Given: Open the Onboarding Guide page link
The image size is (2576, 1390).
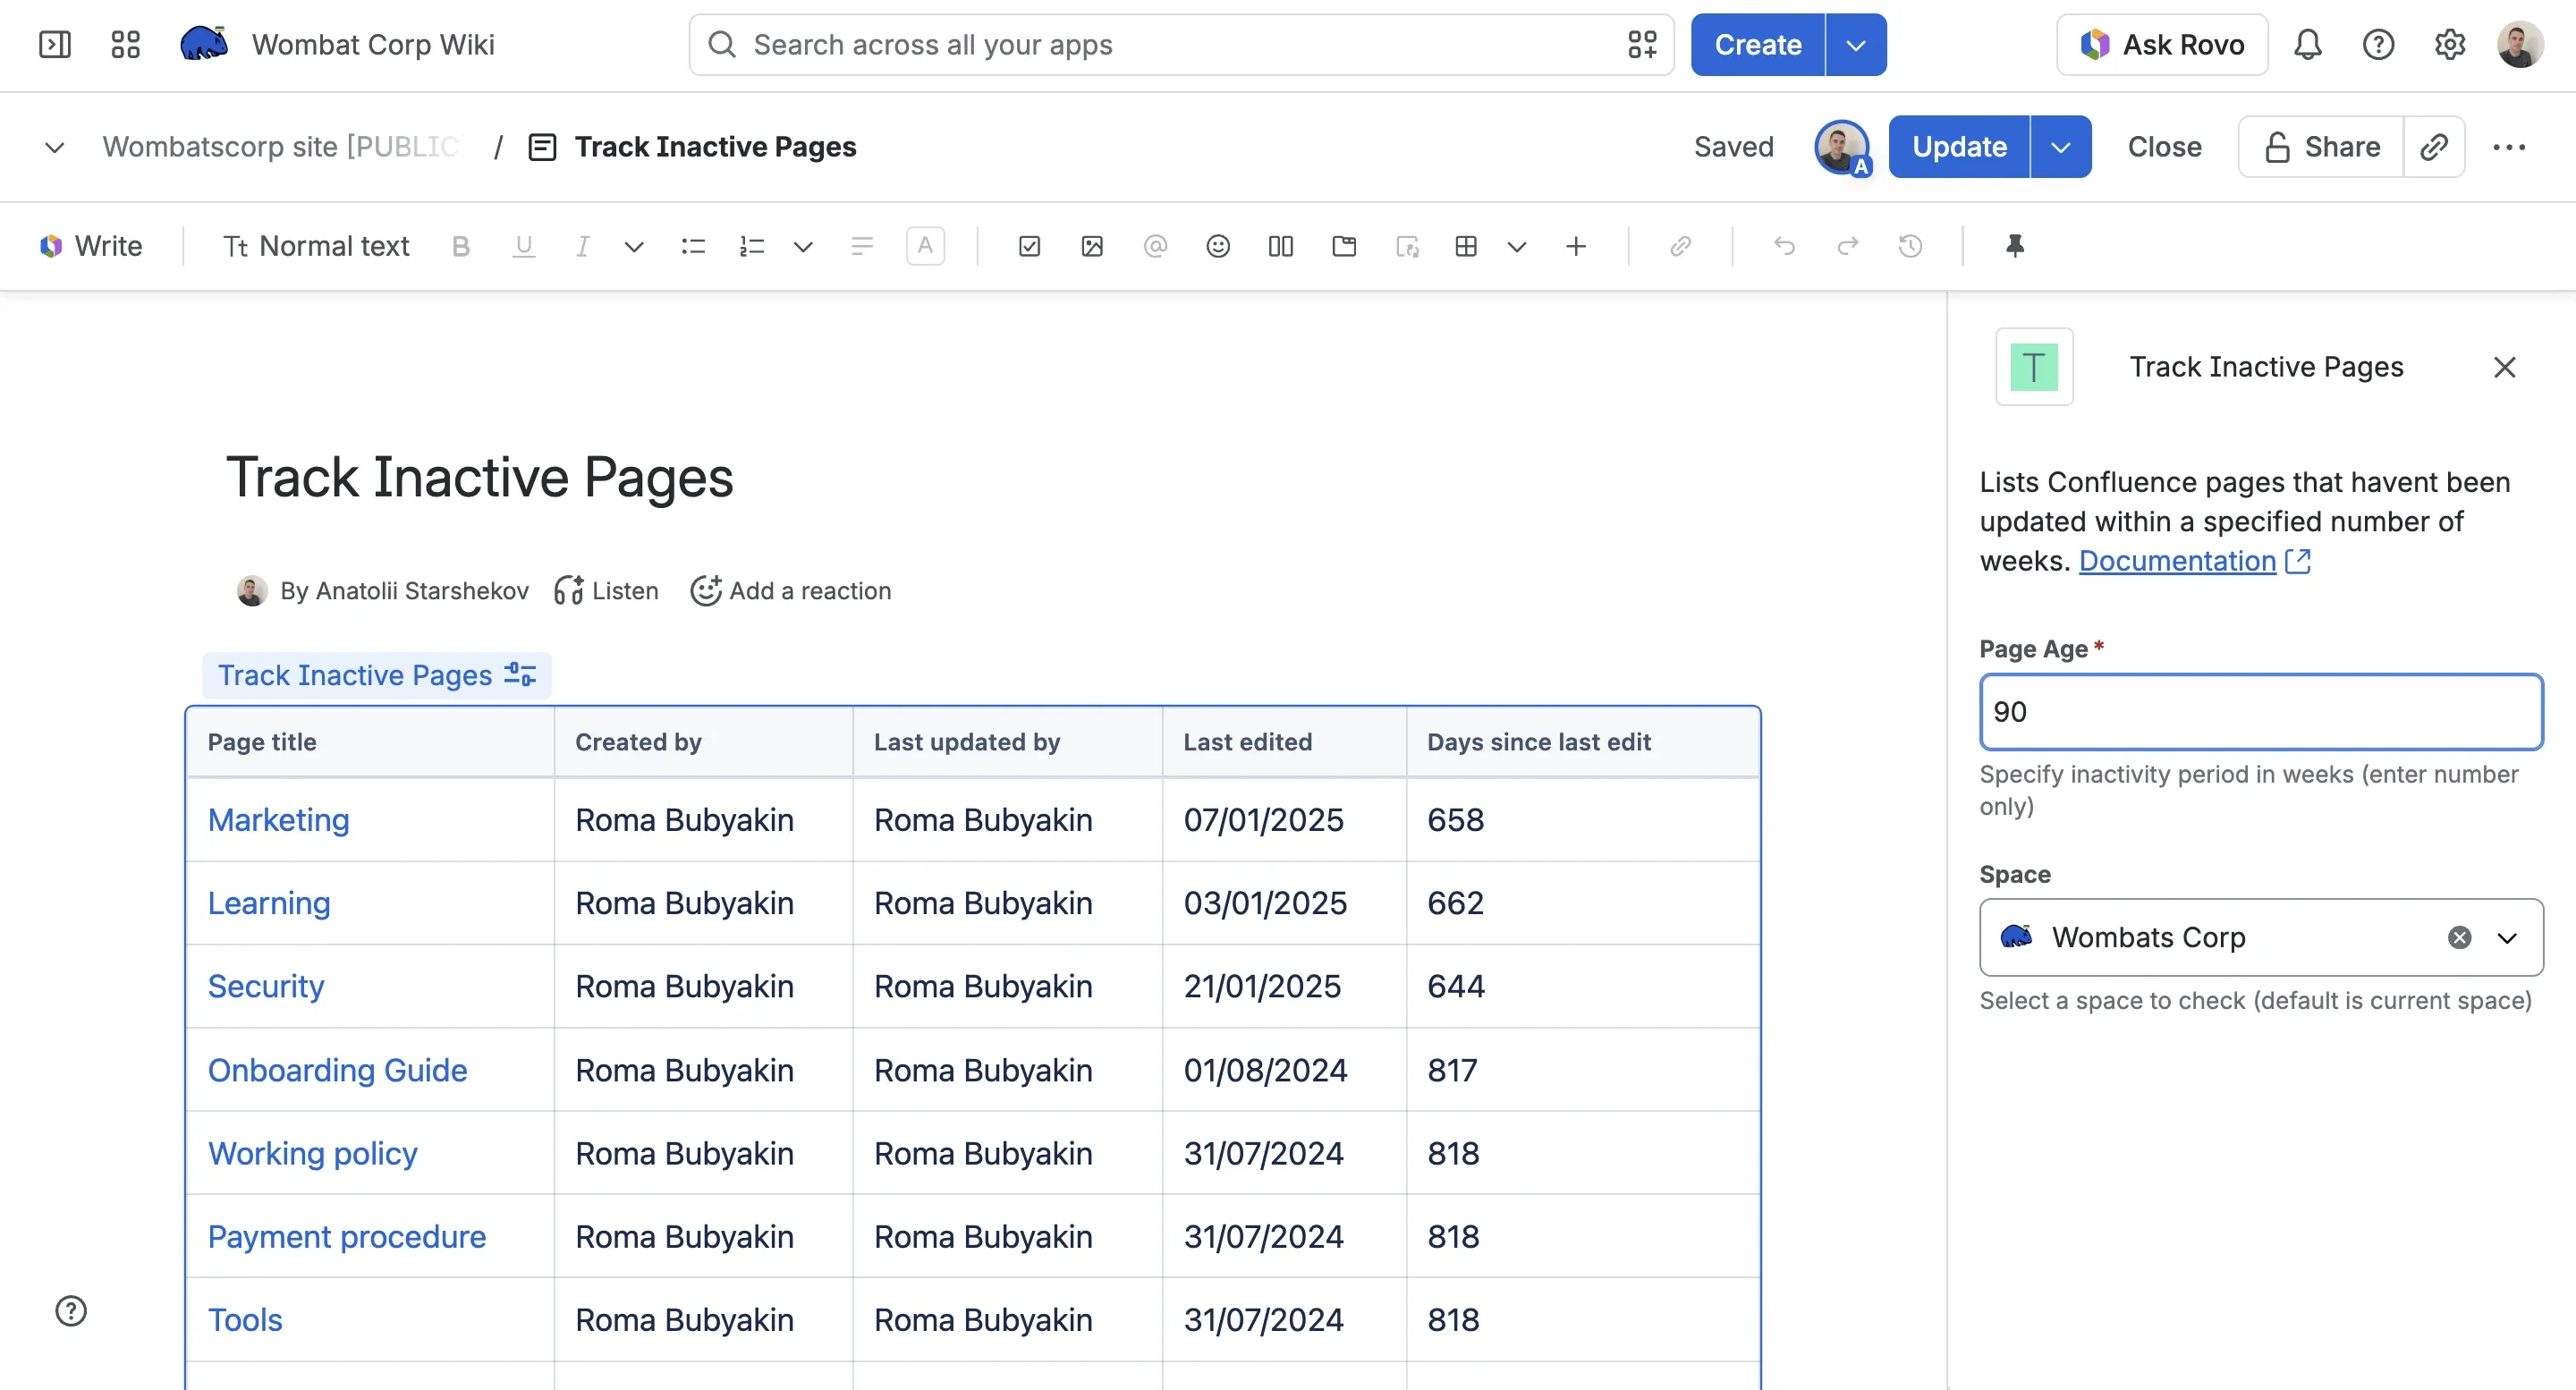Looking at the screenshot, I should click(337, 1070).
